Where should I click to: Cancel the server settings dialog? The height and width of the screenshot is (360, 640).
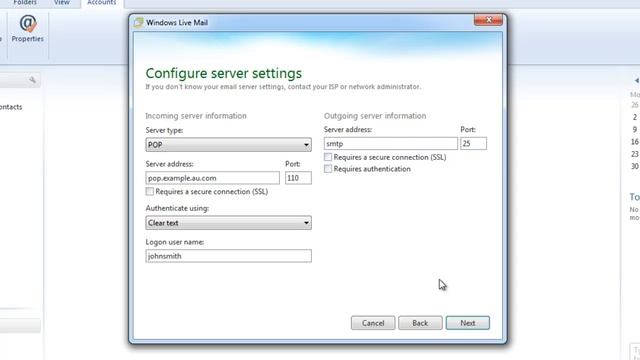(x=373, y=323)
